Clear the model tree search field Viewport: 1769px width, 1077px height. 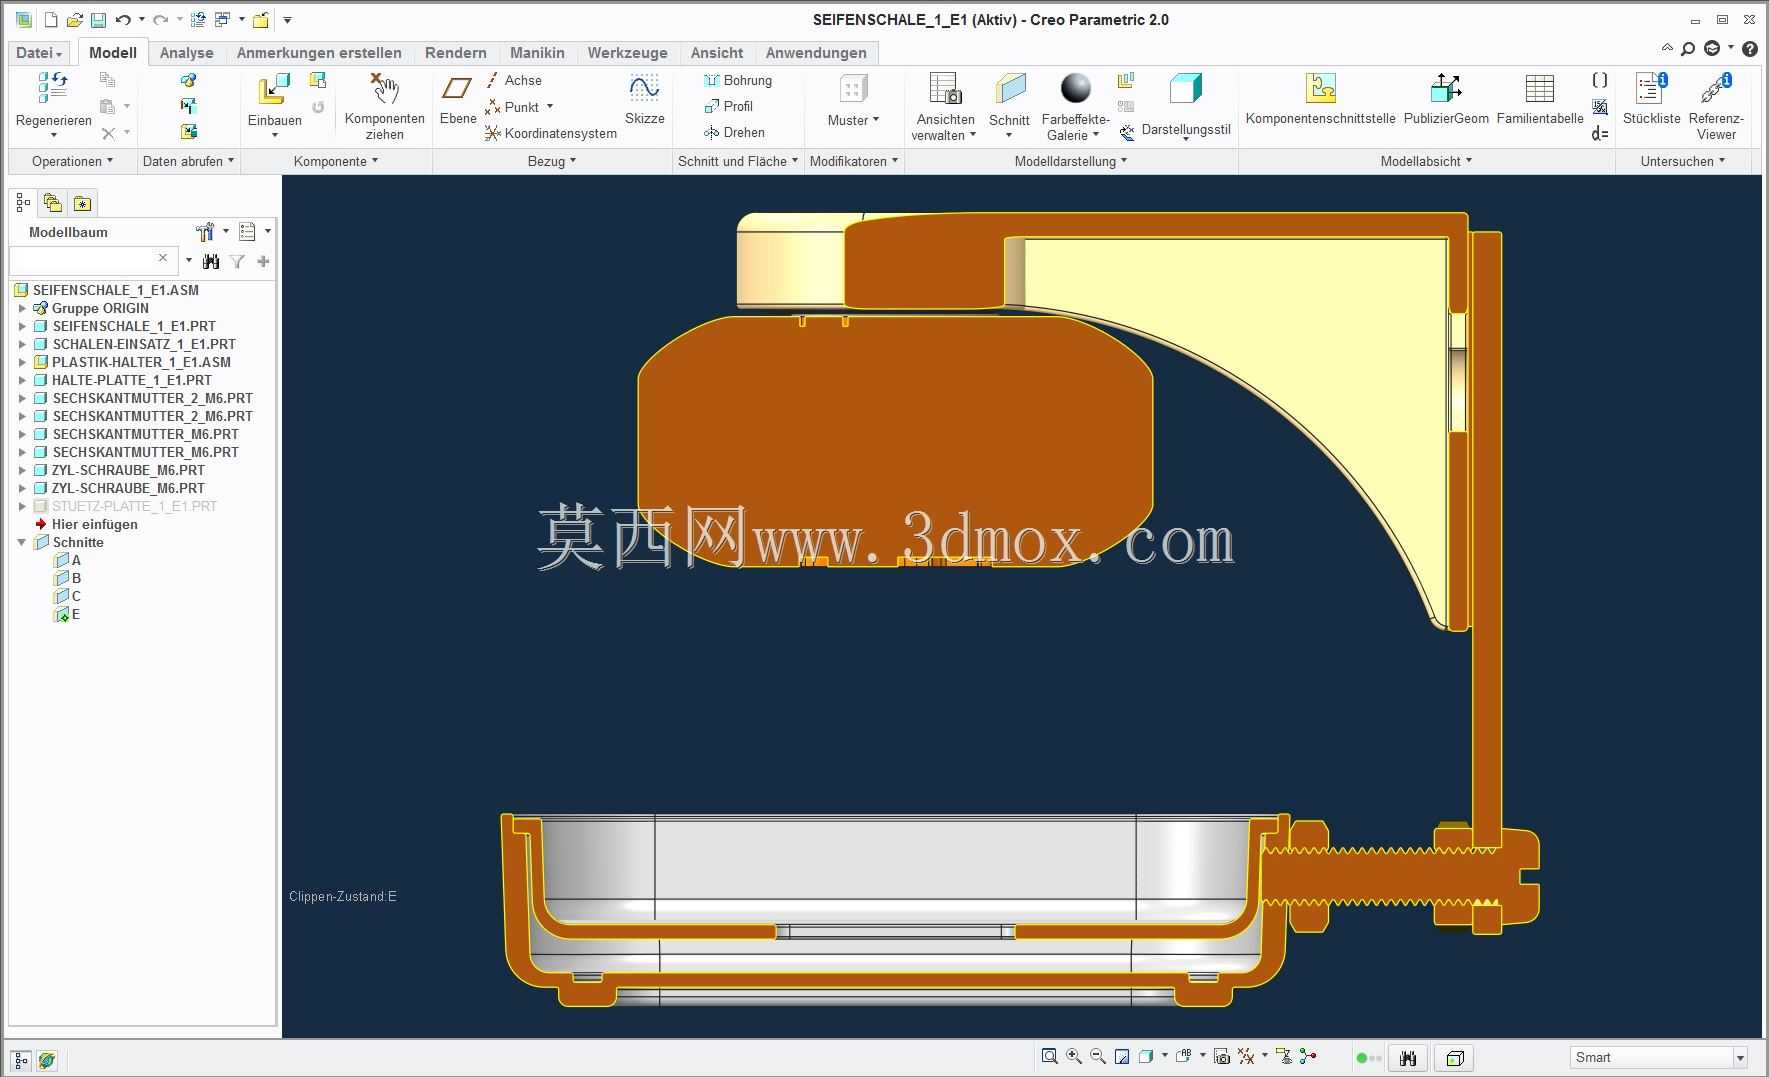163,258
